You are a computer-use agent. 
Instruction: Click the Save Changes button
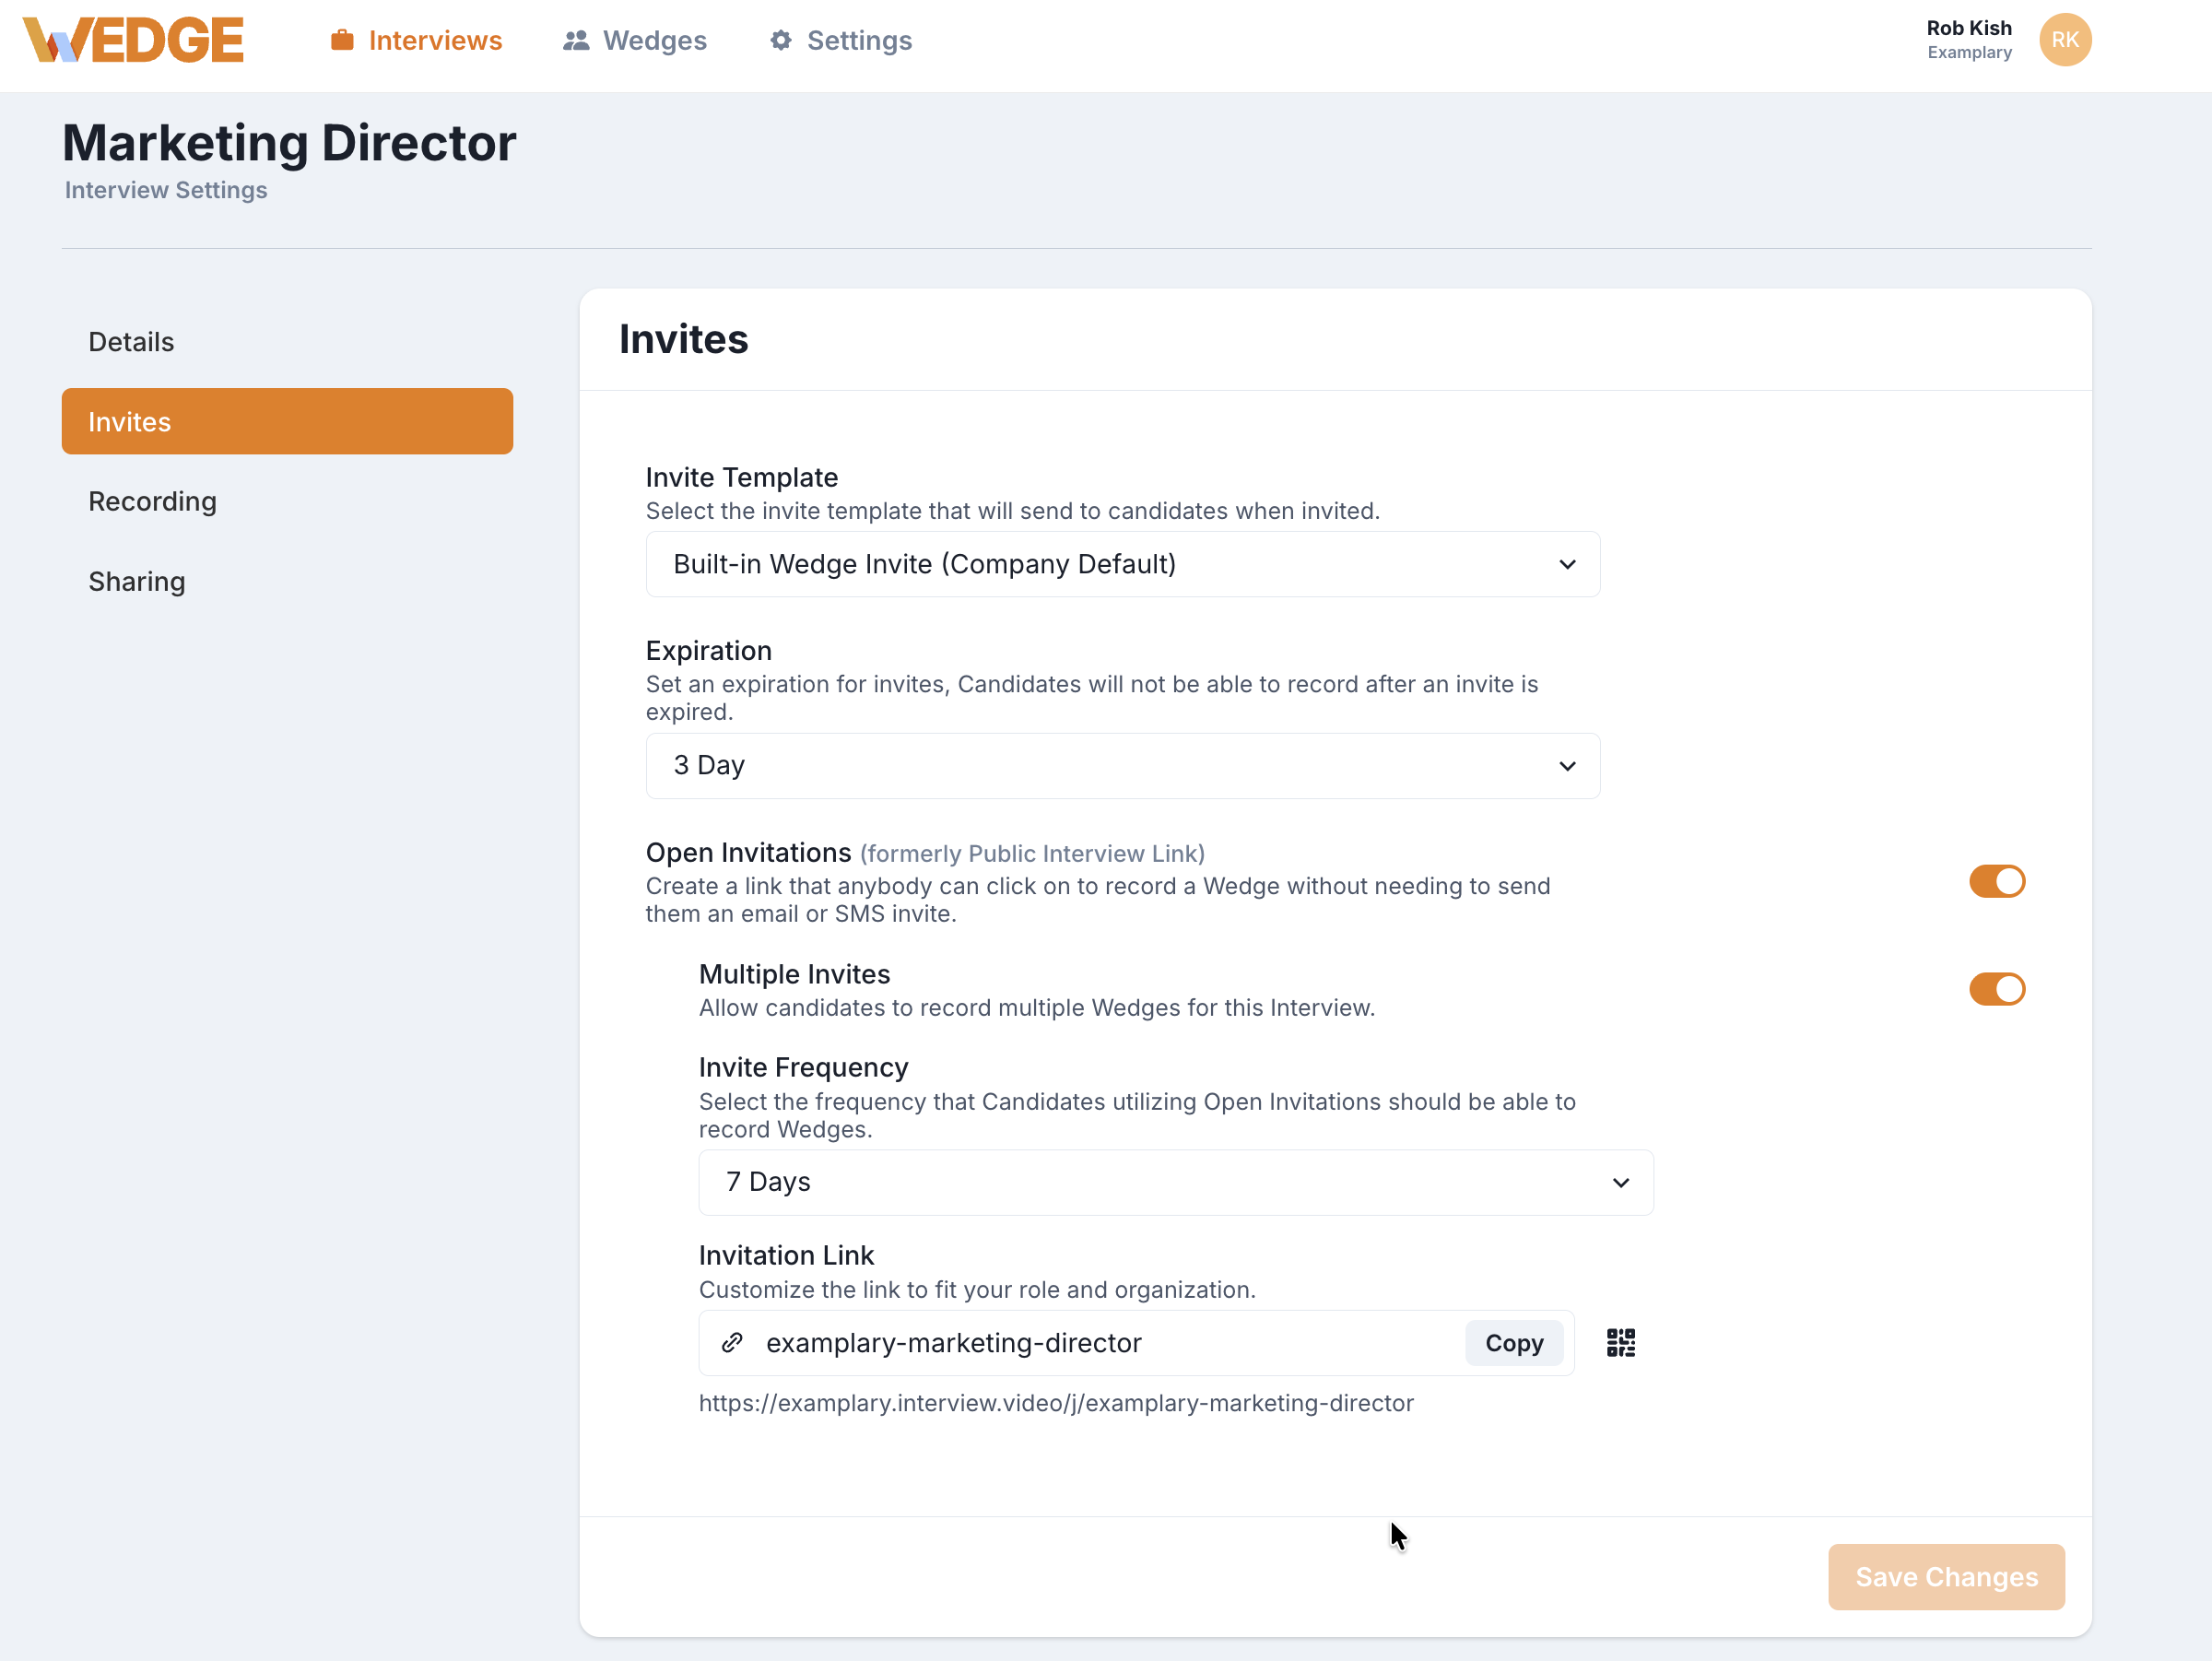coord(1945,1577)
